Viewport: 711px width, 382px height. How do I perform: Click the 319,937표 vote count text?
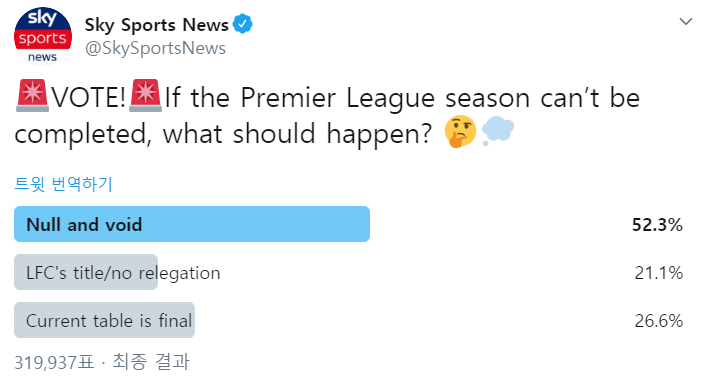pyautogui.click(x=54, y=362)
